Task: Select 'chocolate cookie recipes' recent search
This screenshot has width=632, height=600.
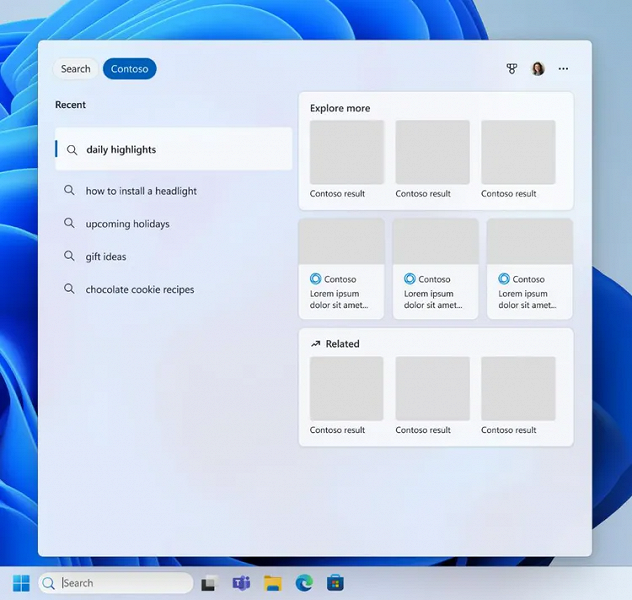Action: 140,290
